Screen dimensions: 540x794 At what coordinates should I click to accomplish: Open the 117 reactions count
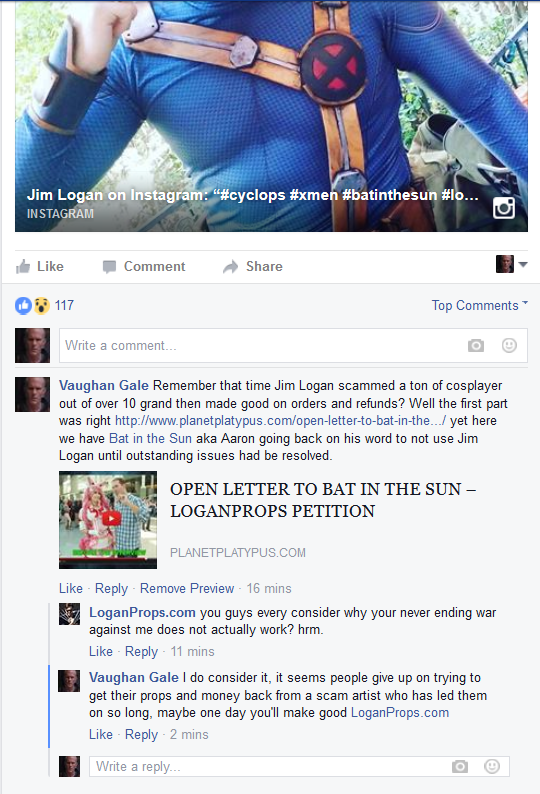[x=64, y=305]
